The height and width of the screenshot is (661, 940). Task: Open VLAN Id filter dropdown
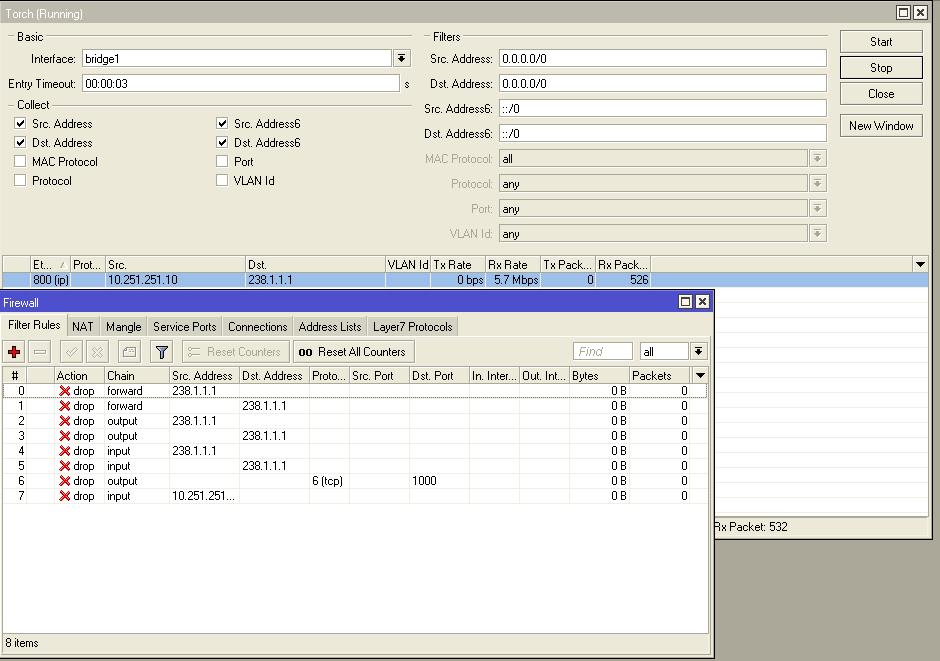coord(818,234)
